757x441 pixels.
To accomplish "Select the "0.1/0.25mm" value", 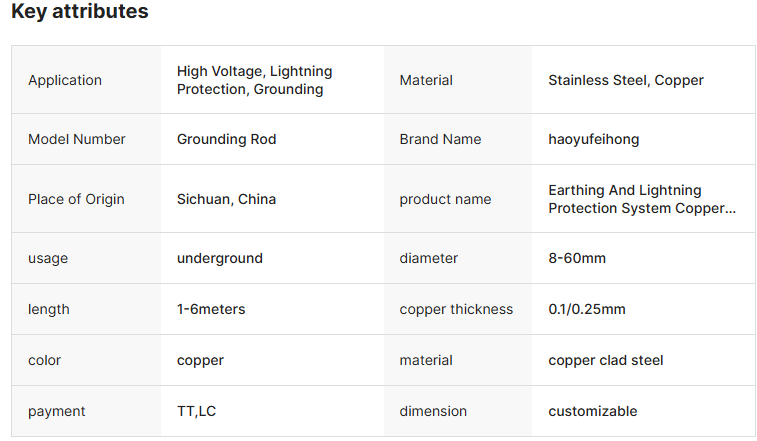I will [x=587, y=309].
